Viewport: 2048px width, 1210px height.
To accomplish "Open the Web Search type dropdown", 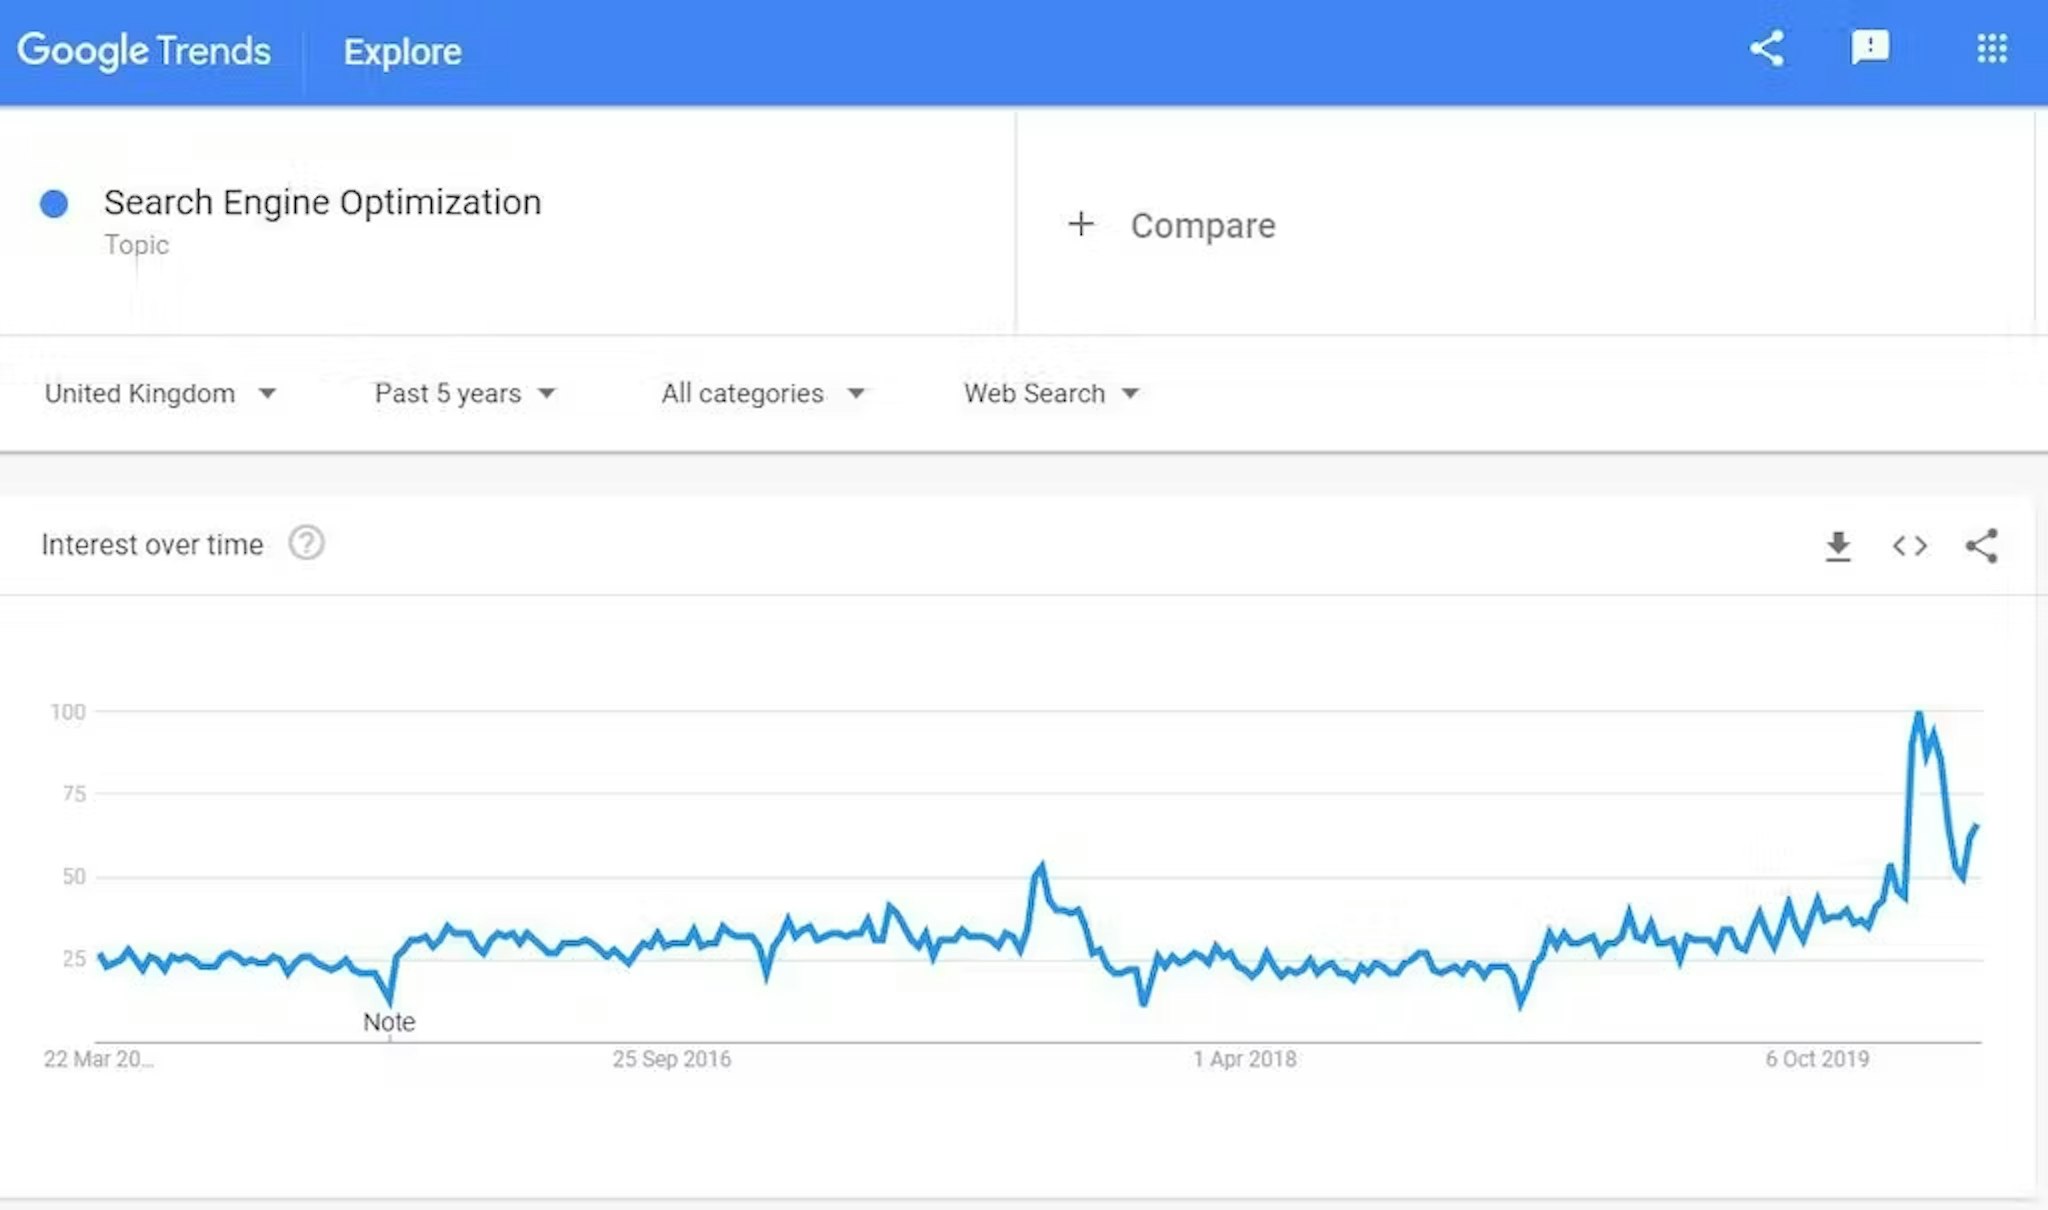I will (1051, 393).
